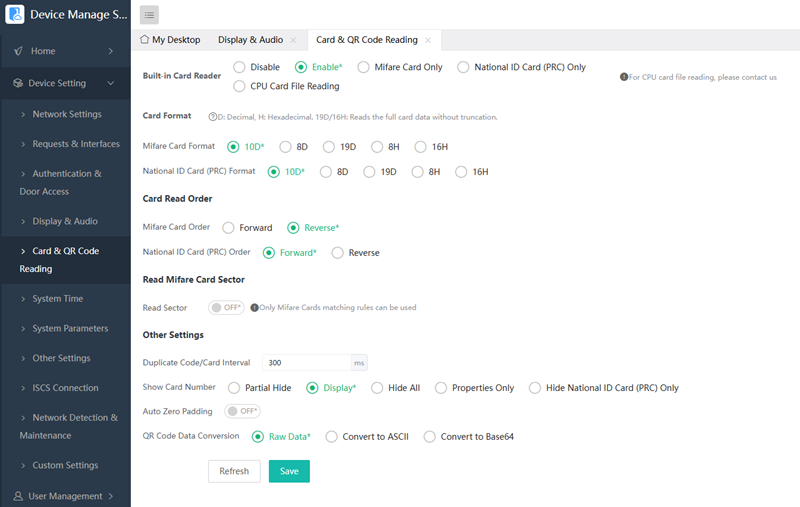Select 8D for National ID Card Format
This screenshot has height=507, width=800.
(326, 172)
